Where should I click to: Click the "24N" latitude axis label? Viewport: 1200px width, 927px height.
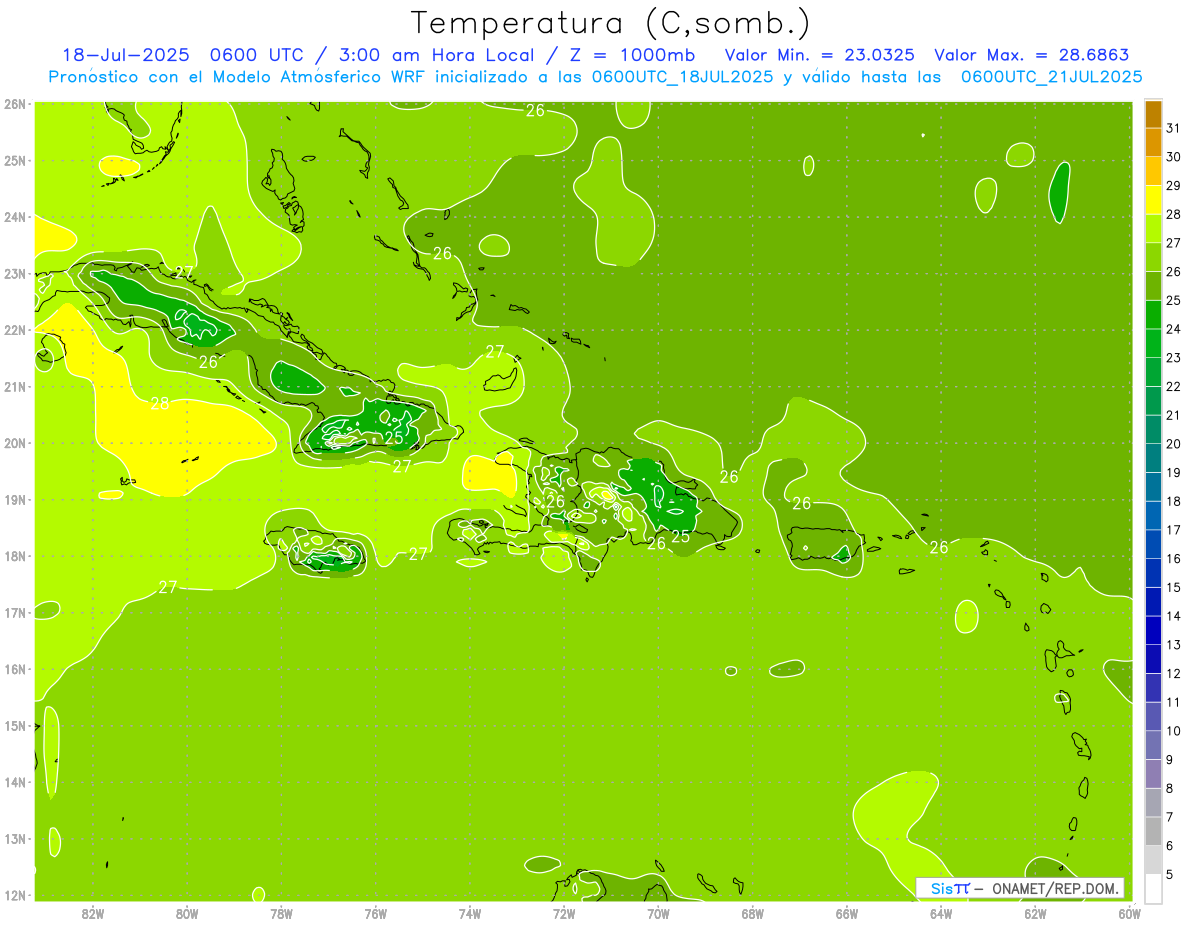pos(14,217)
